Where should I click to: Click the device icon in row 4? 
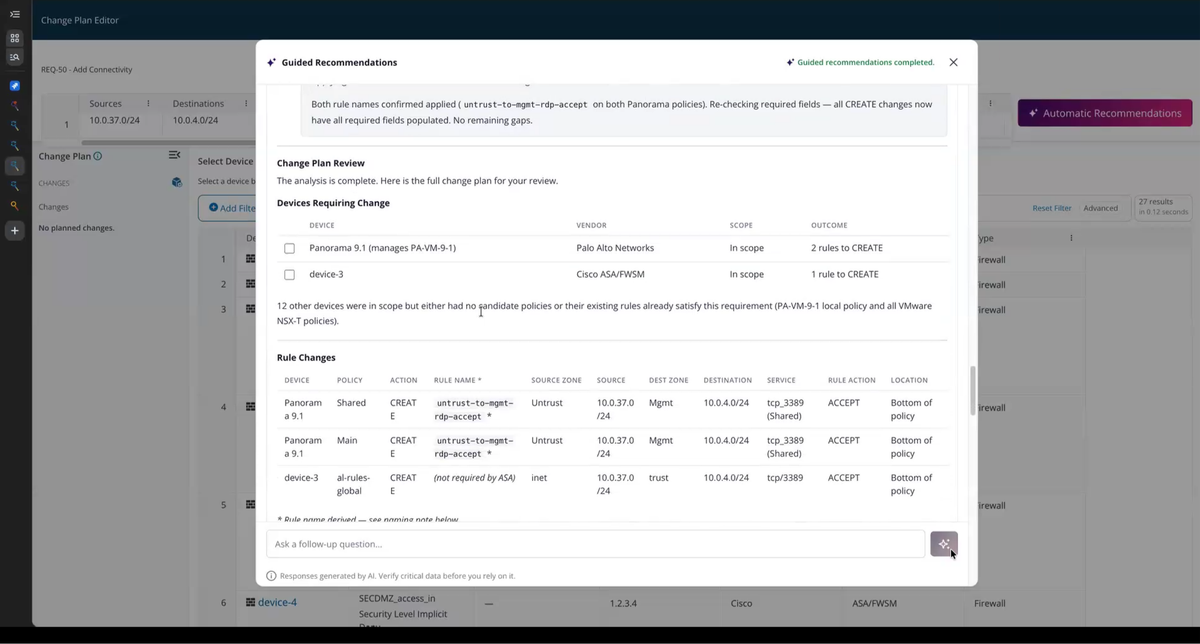[251, 407]
